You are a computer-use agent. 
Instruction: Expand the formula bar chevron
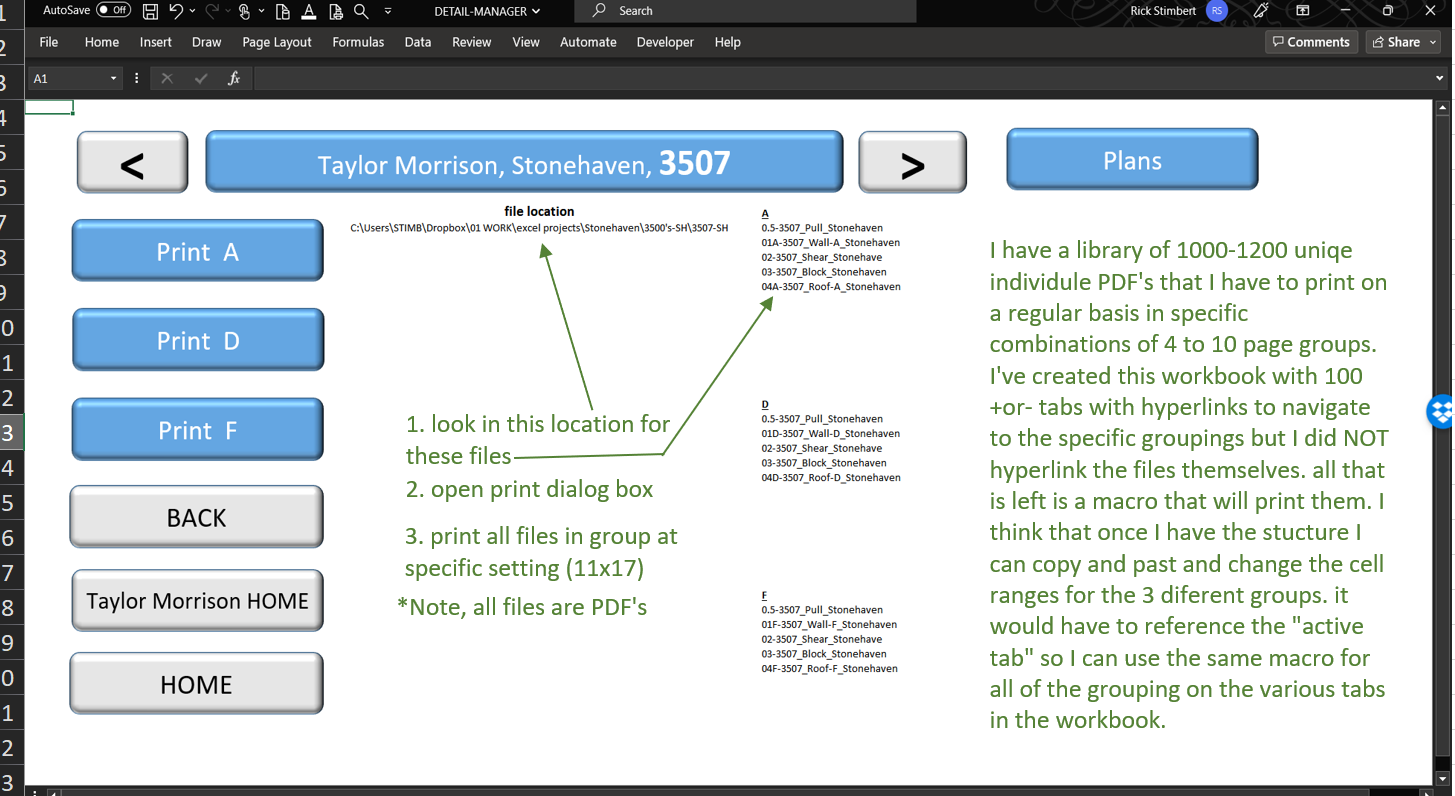(x=1440, y=78)
